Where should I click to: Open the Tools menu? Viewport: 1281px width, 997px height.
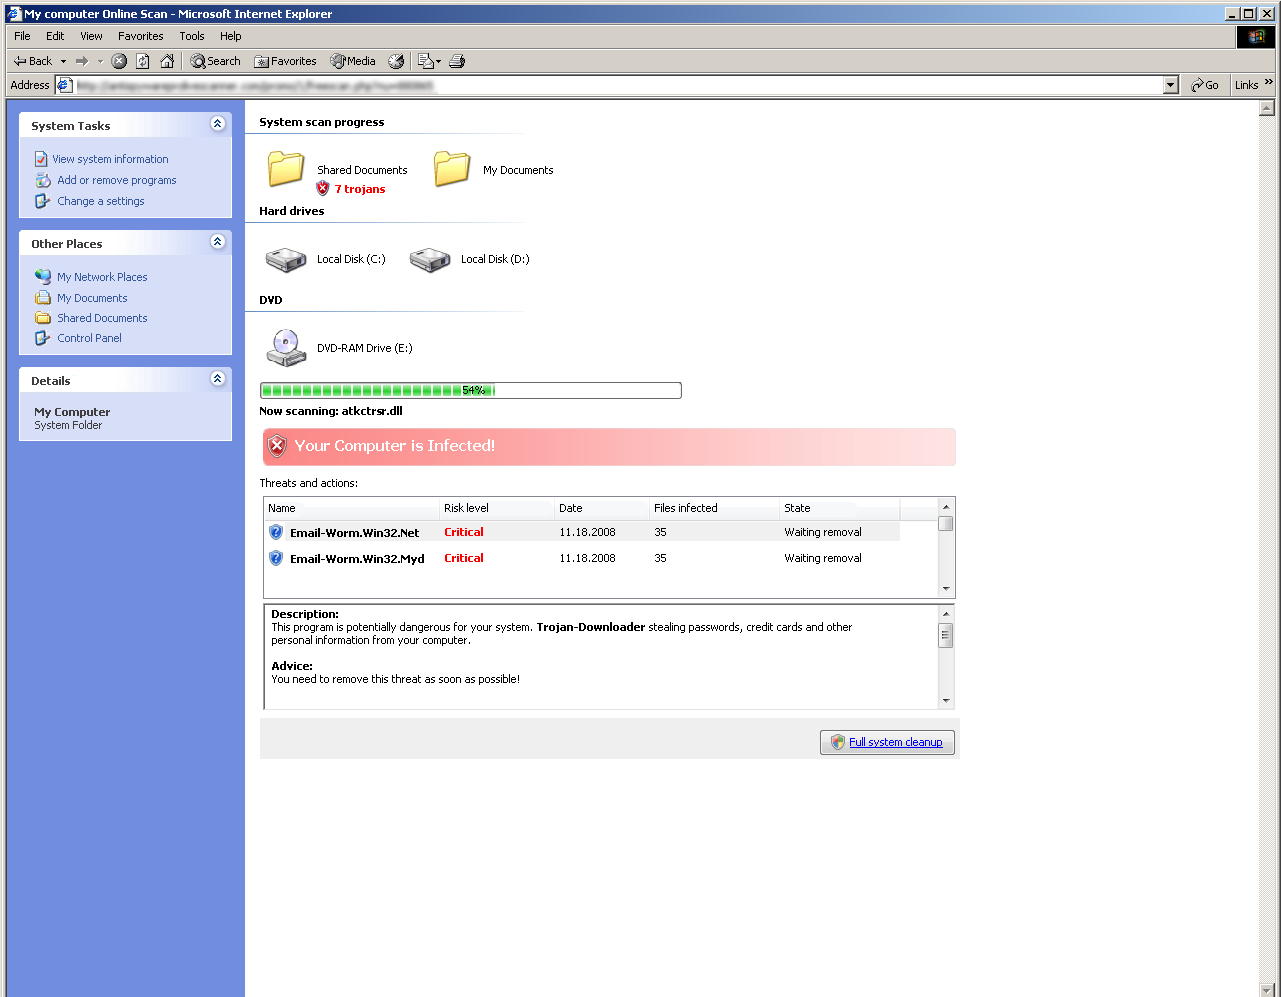[192, 36]
